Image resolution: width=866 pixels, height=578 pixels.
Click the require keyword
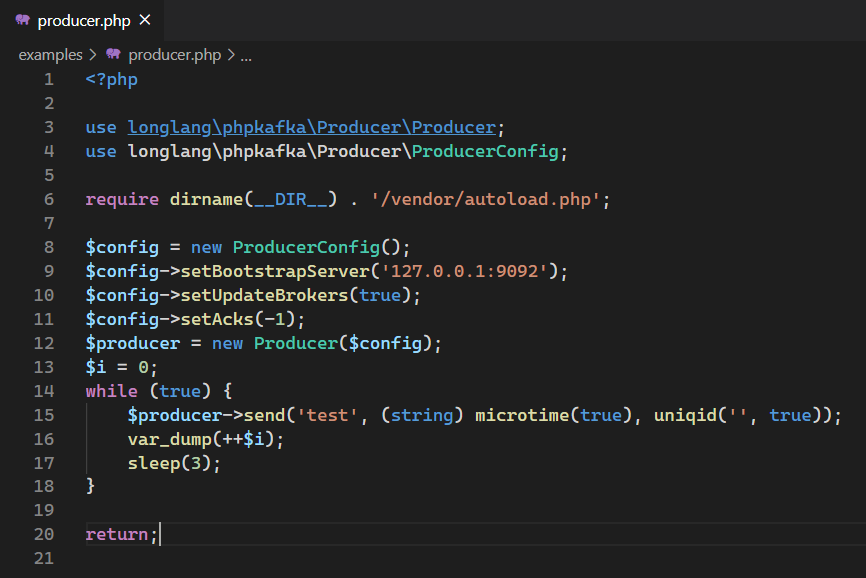122,199
